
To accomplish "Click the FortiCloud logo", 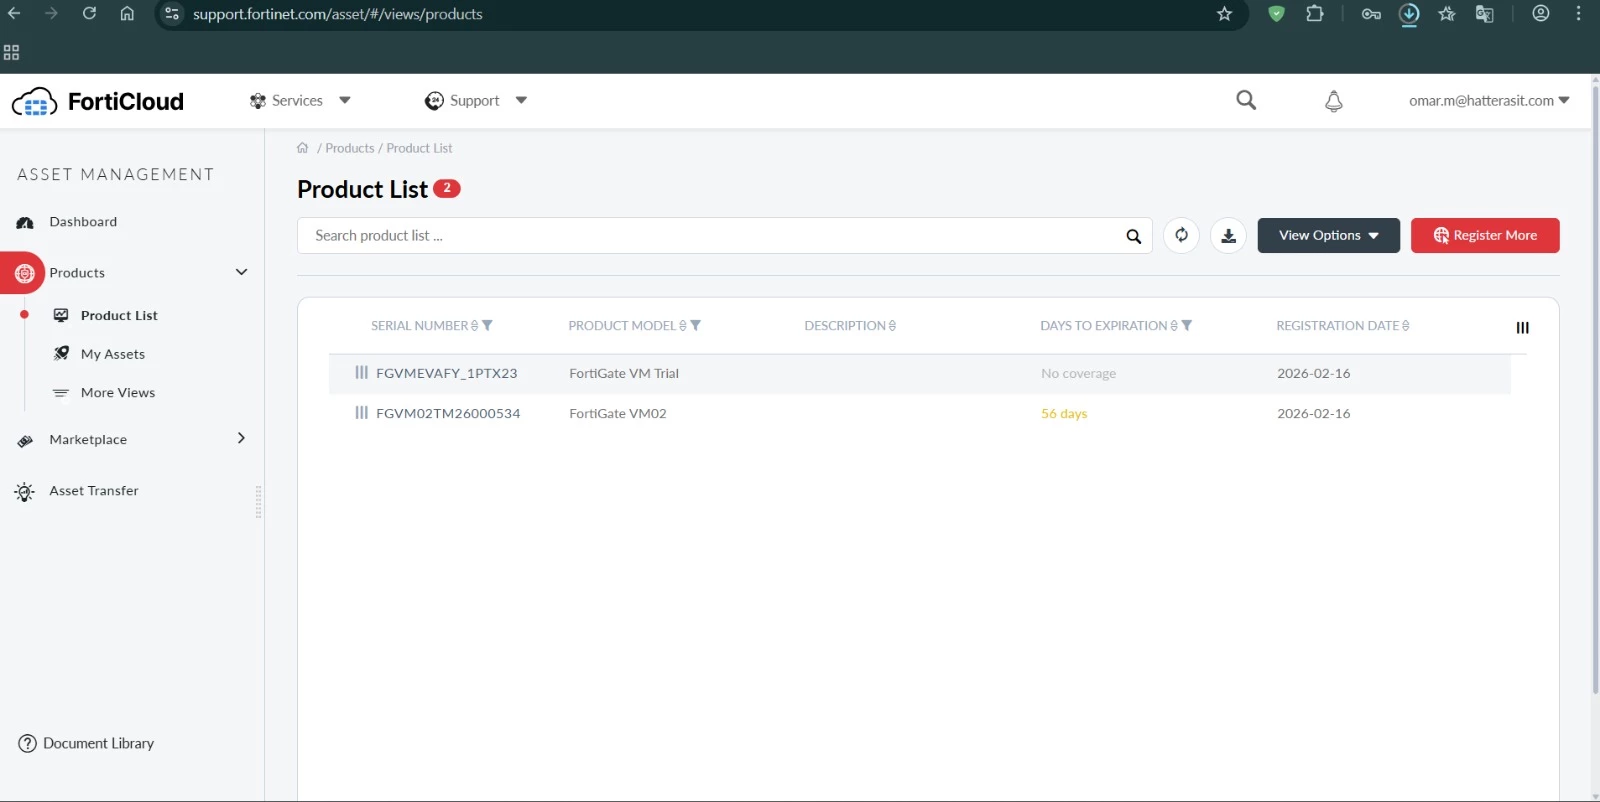I will 98,101.
